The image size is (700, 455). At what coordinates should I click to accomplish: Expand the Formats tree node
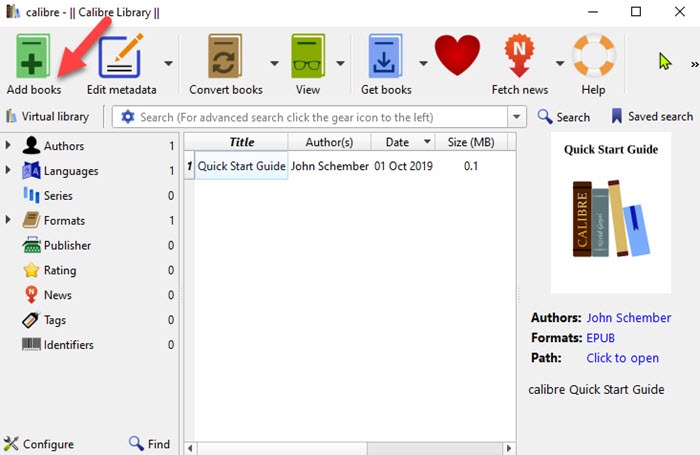(8, 220)
